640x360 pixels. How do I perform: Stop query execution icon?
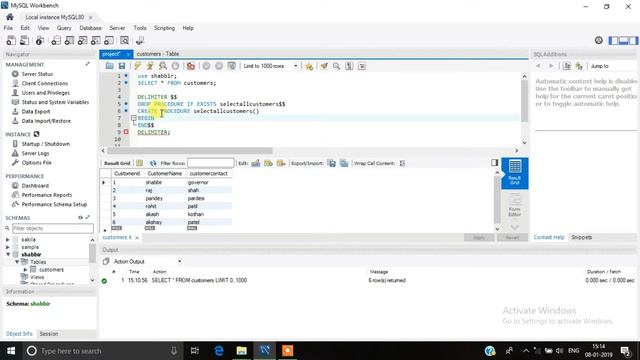[x=176, y=66]
